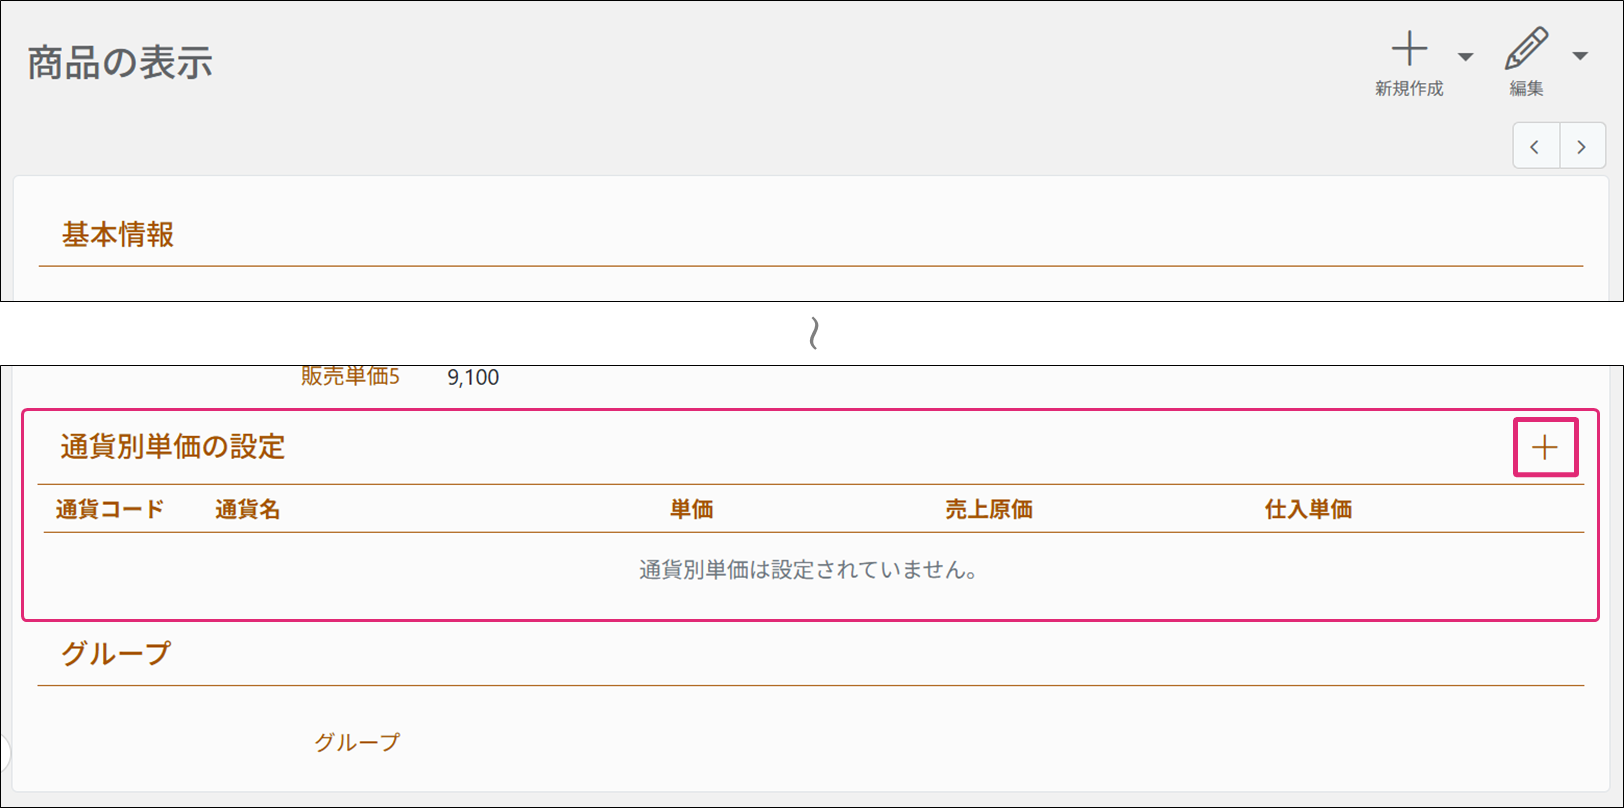Click the 編集 pencil icon
This screenshot has height=808, width=1624.
point(1526,50)
